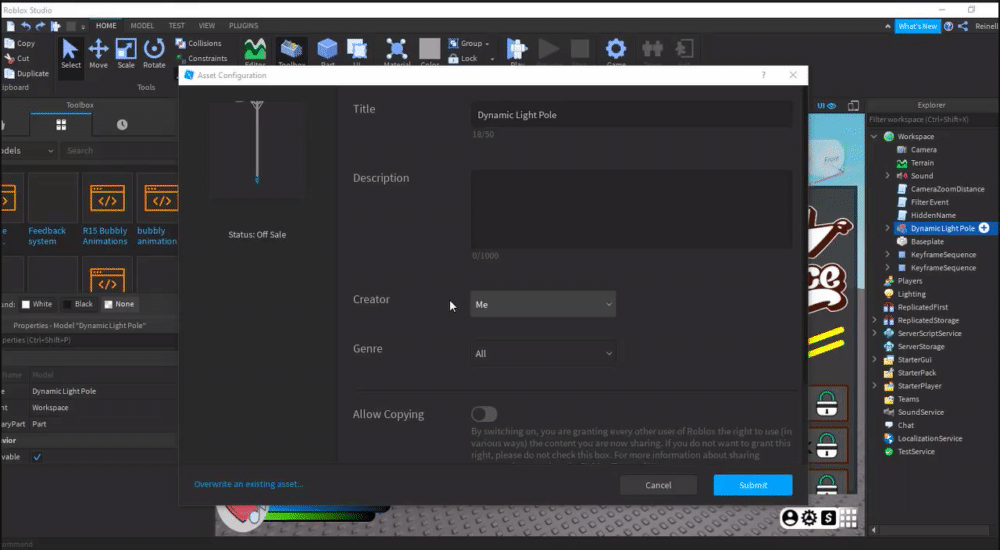Open the Feedback system asset link
The width and height of the screenshot is (1000, 550).
point(47,235)
